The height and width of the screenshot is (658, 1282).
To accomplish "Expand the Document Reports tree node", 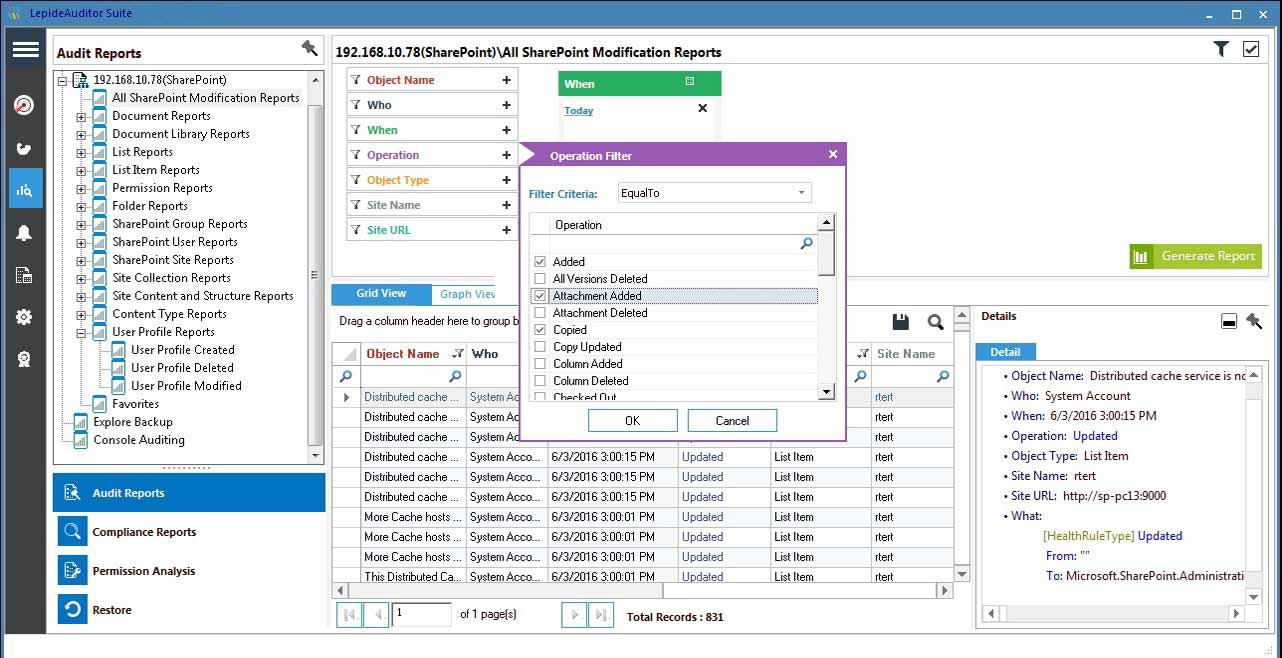I will coord(81,116).
